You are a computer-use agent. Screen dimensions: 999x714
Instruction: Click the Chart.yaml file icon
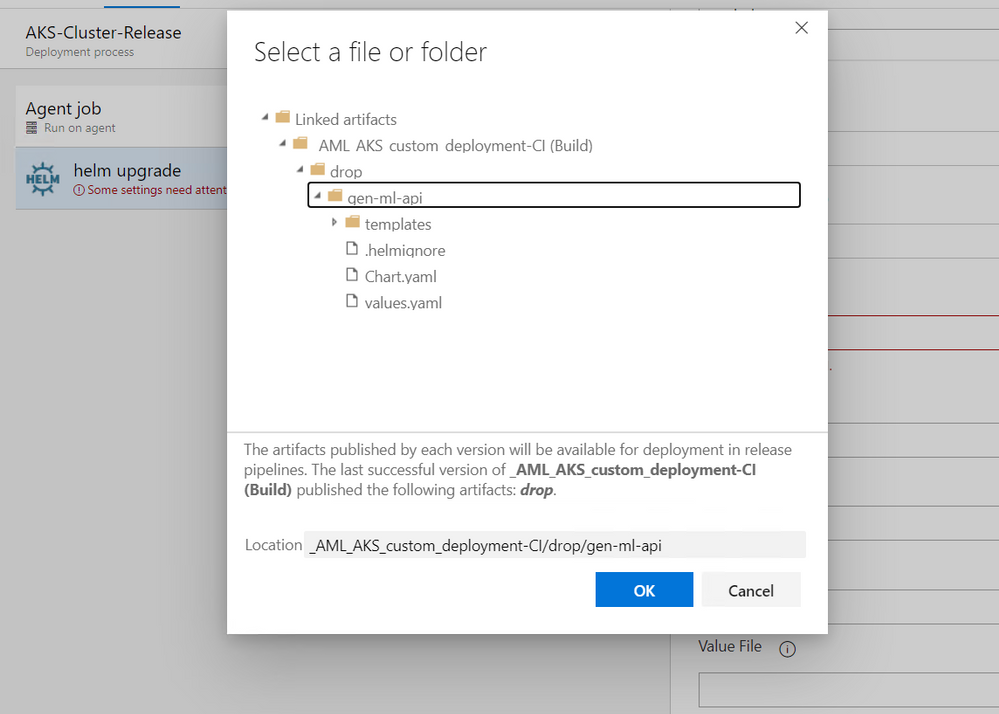point(352,275)
